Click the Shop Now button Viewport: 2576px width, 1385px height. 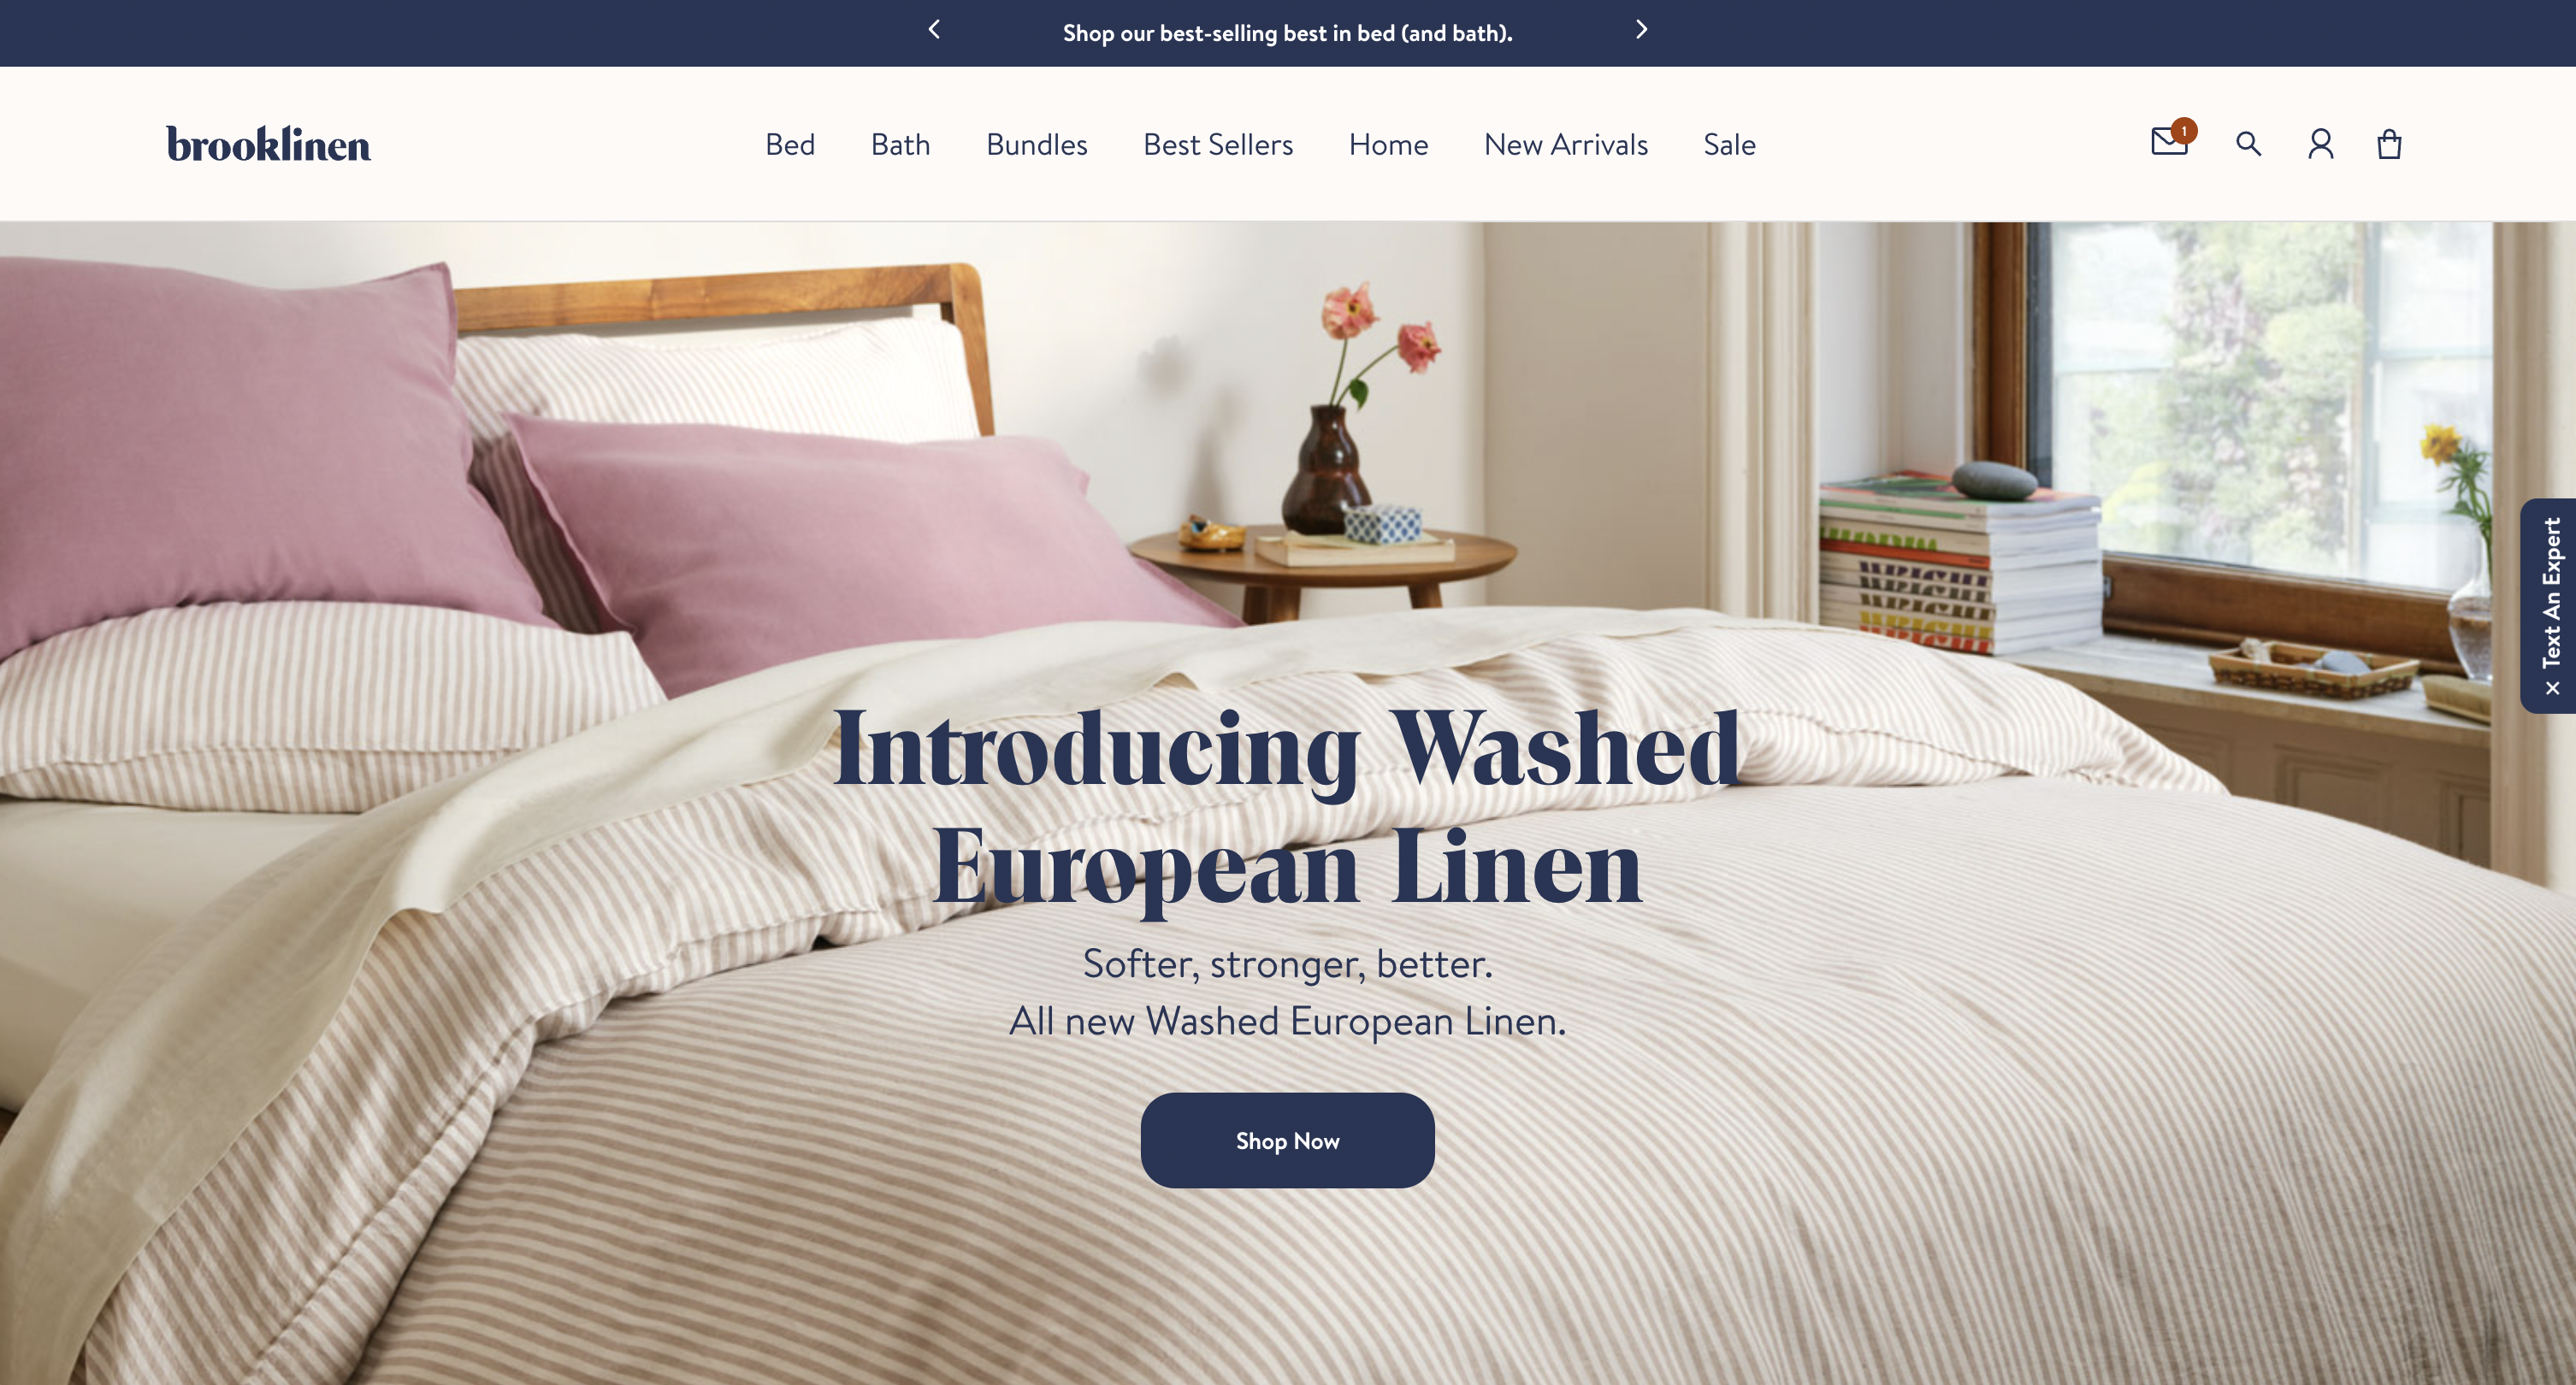pos(1287,1140)
